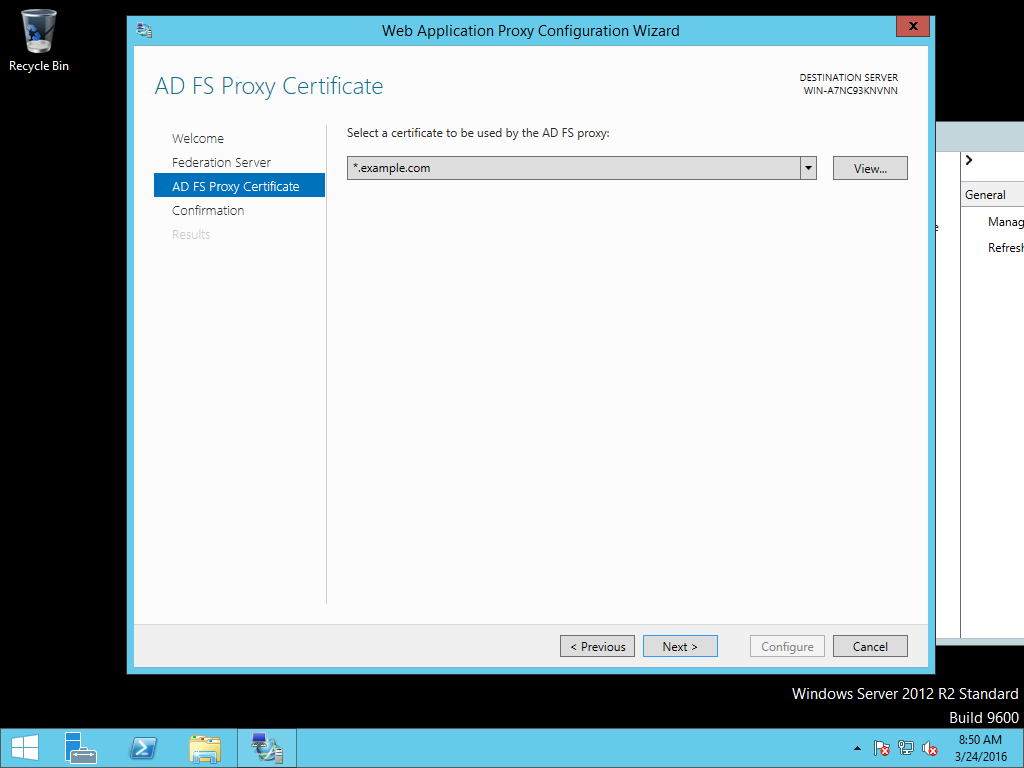Open the Start button in taskbar
Screen dimensions: 1024x768
tap(25, 748)
